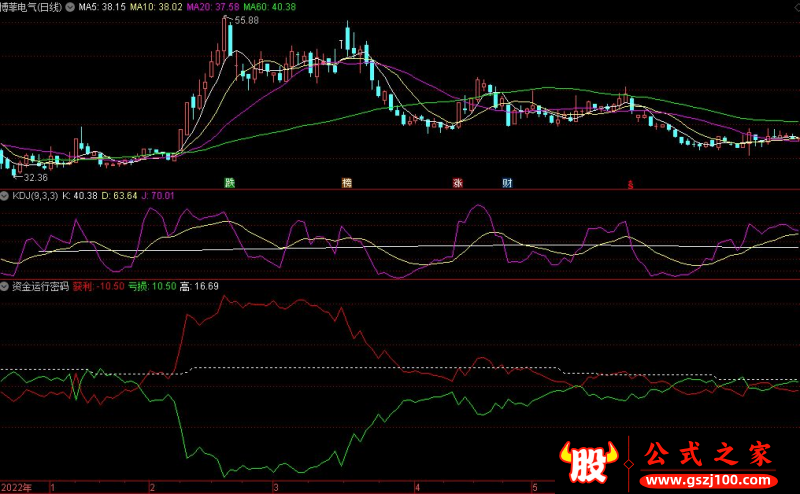Screen dimensions: 800x494
Task: Click the 博莘电气(日线) chart title
Action: (x=31, y=7)
